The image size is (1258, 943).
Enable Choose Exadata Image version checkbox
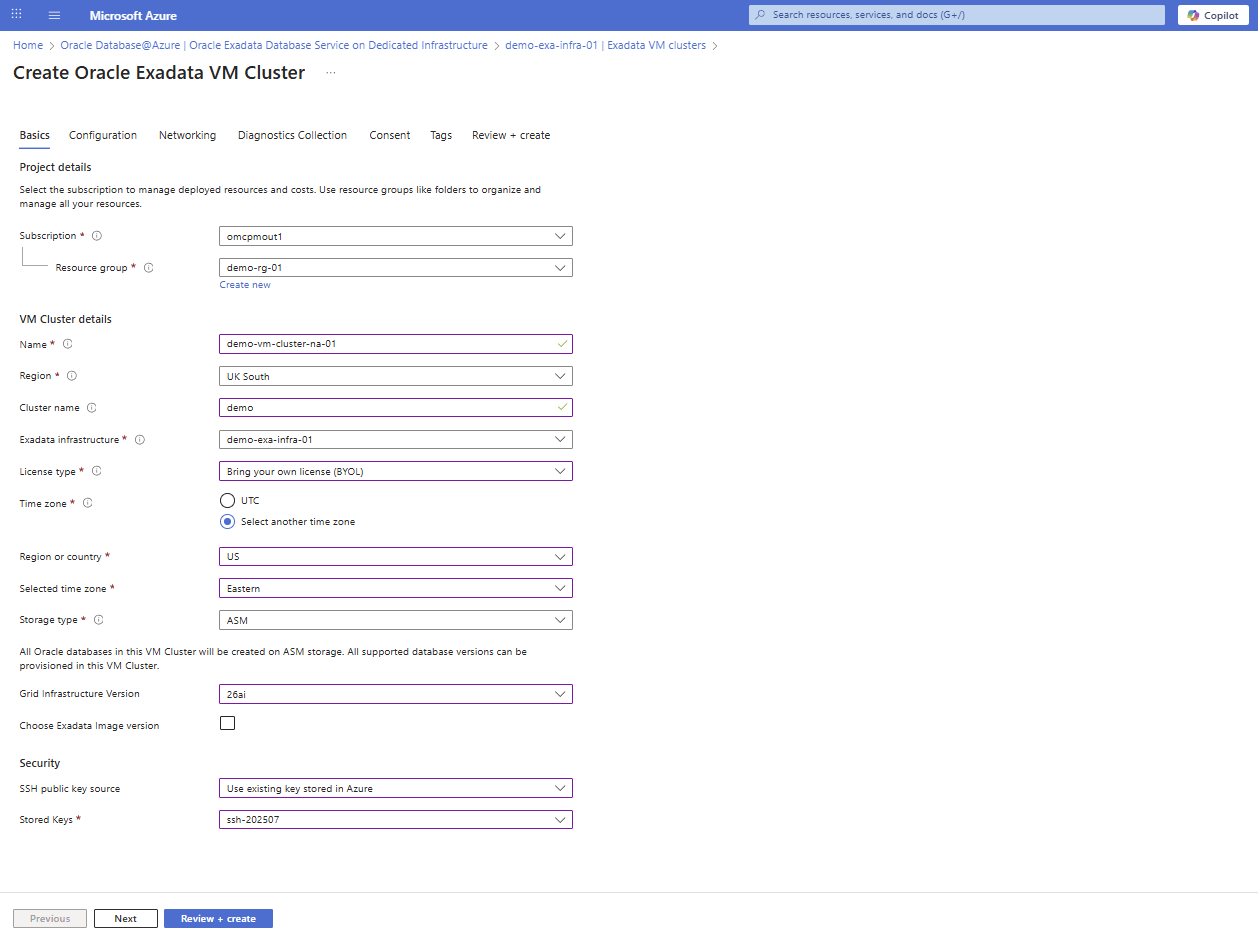227,722
